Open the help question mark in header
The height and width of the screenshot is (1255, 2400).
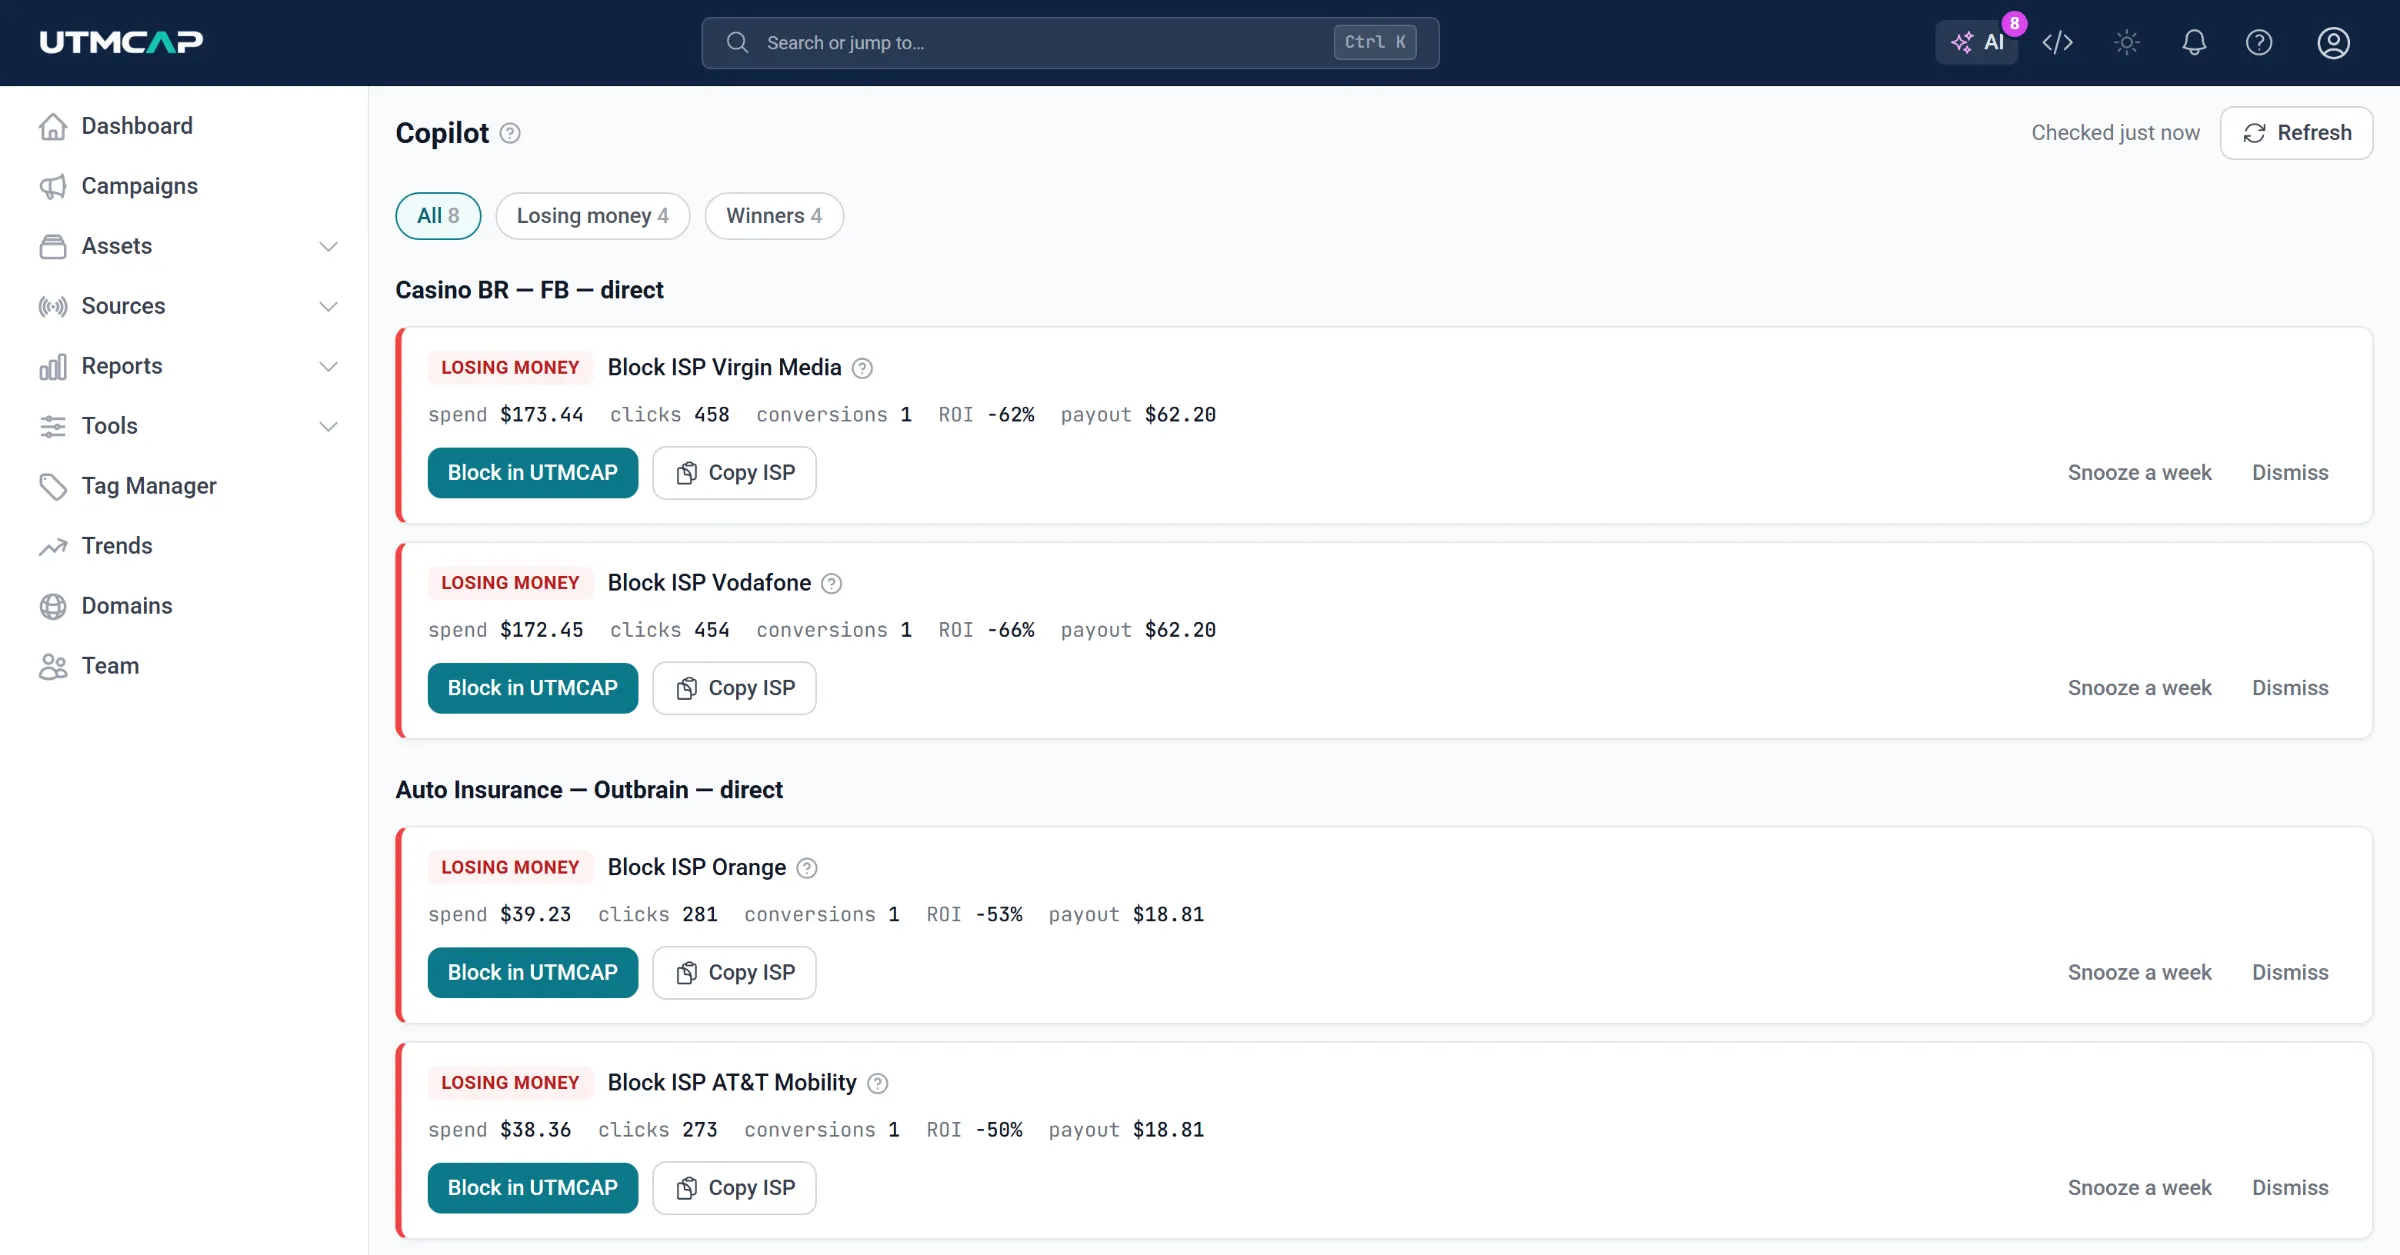tap(2259, 42)
